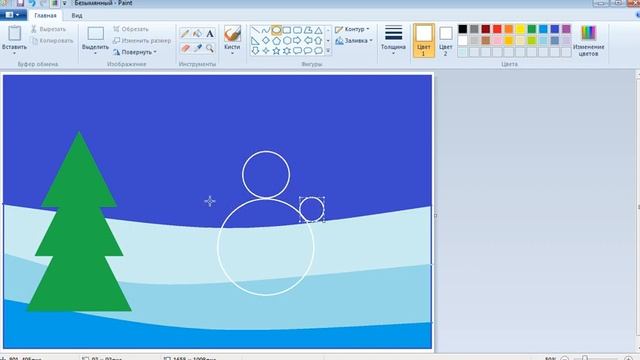Choose the red color swatch

click(x=497, y=29)
